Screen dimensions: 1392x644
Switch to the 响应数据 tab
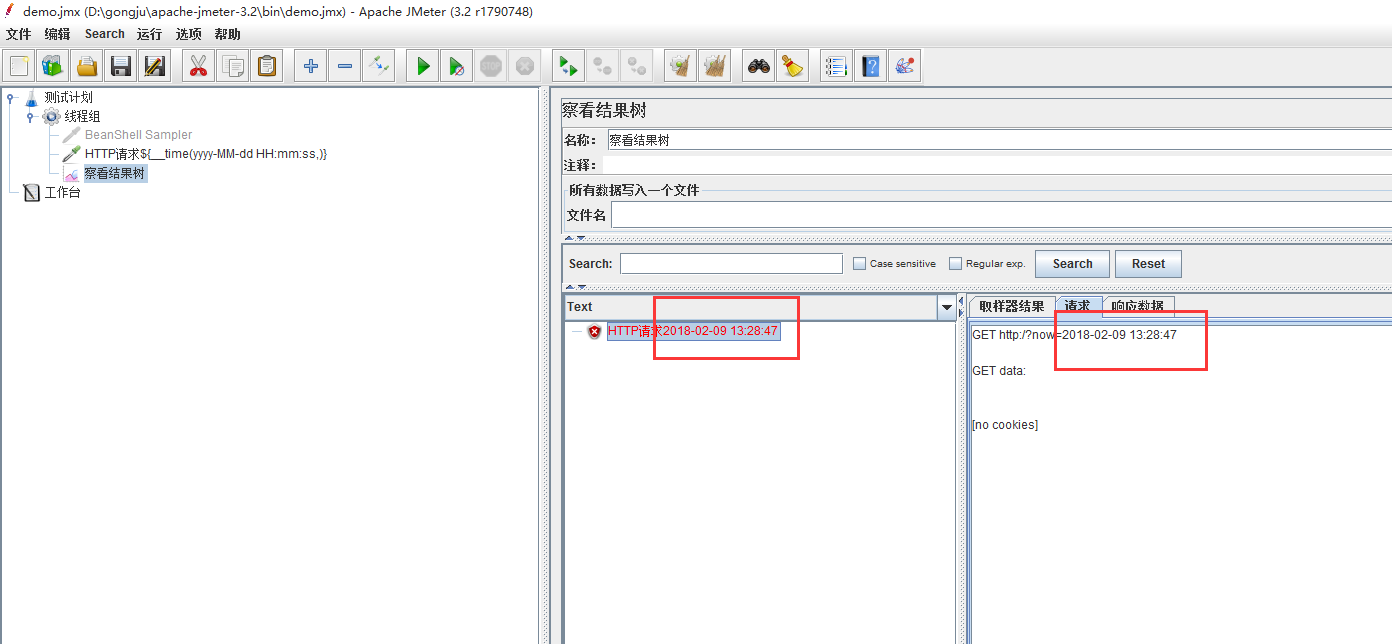pos(1138,306)
